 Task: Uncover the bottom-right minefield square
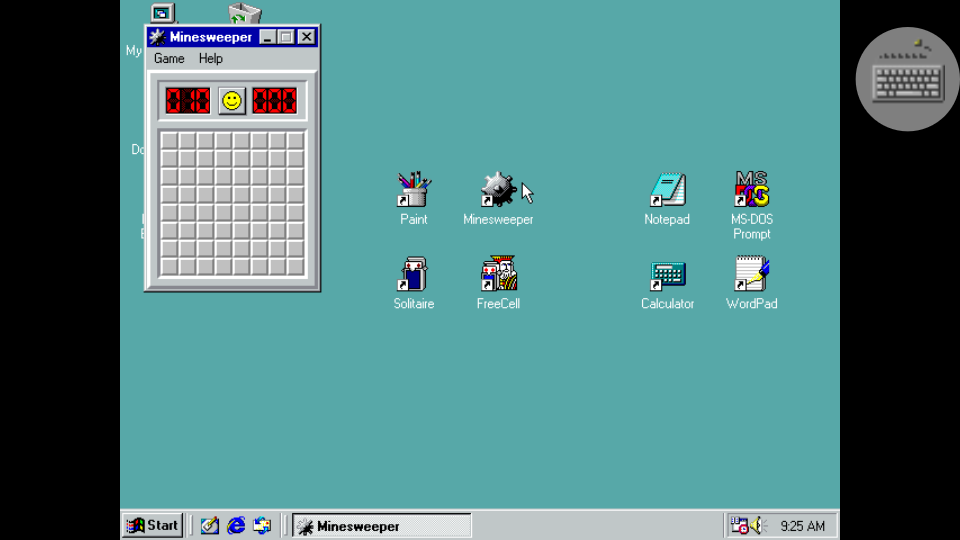pos(295,267)
